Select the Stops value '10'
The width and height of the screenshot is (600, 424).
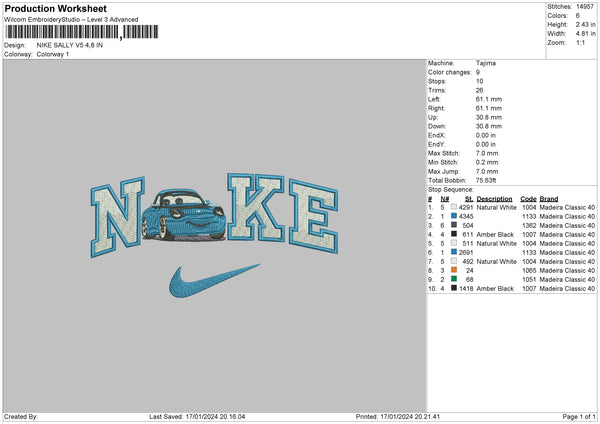479,81
